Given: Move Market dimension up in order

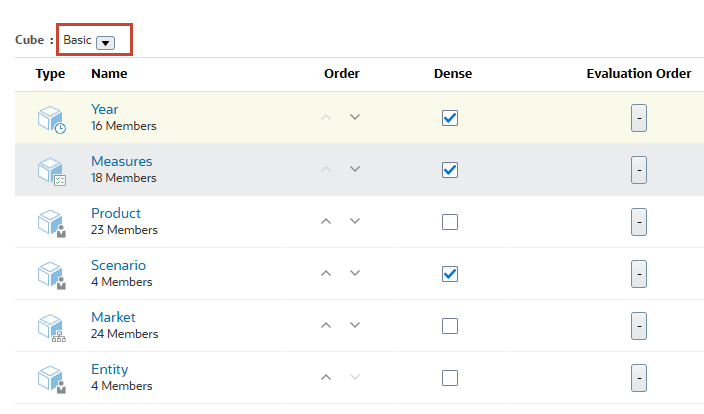Looking at the screenshot, I should pos(325,325).
